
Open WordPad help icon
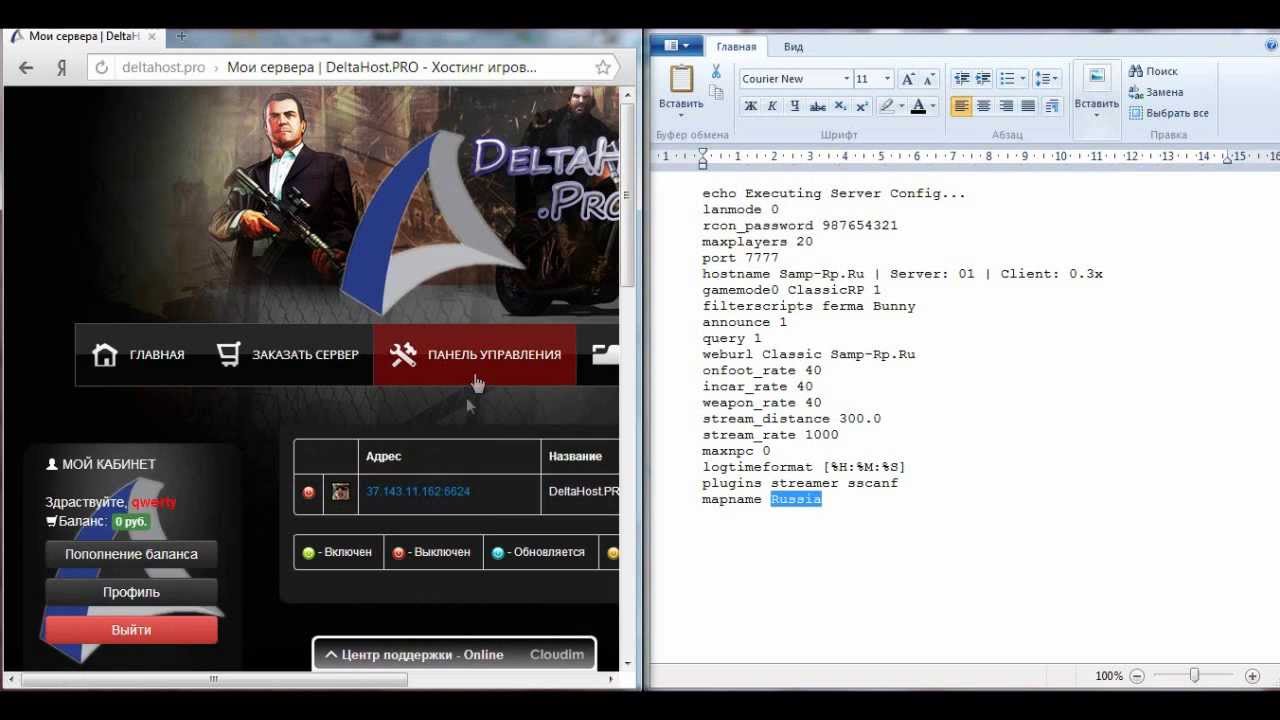coord(1271,46)
